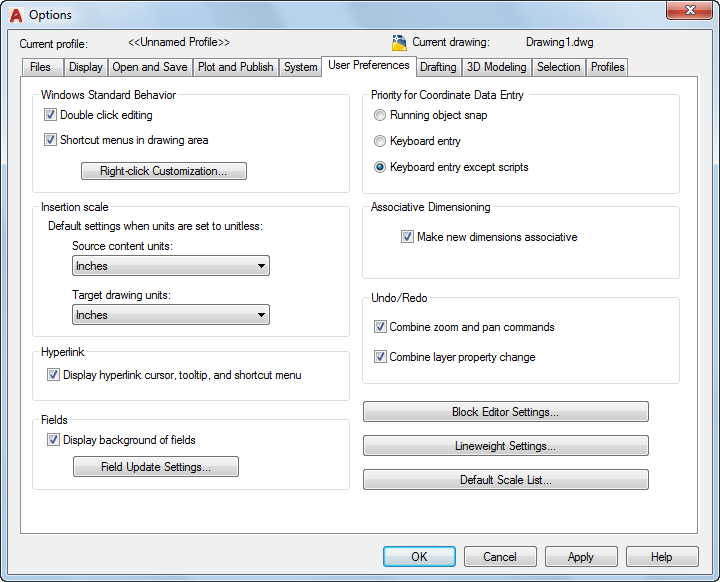Uncheck Make new dimensions associative
This screenshot has height=582, width=720.
407,237
